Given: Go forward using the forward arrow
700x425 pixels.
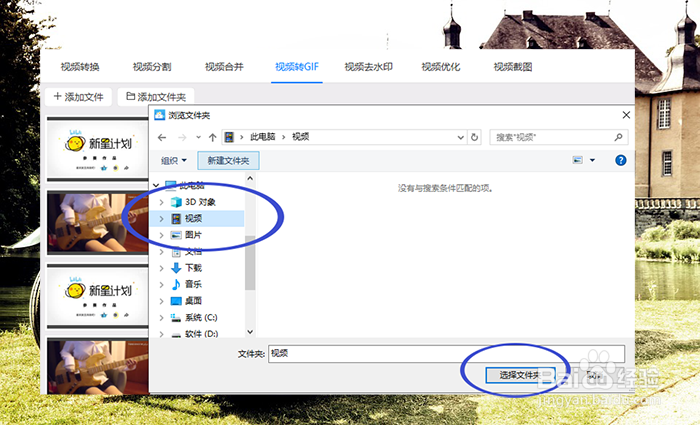Looking at the screenshot, I should [x=182, y=138].
